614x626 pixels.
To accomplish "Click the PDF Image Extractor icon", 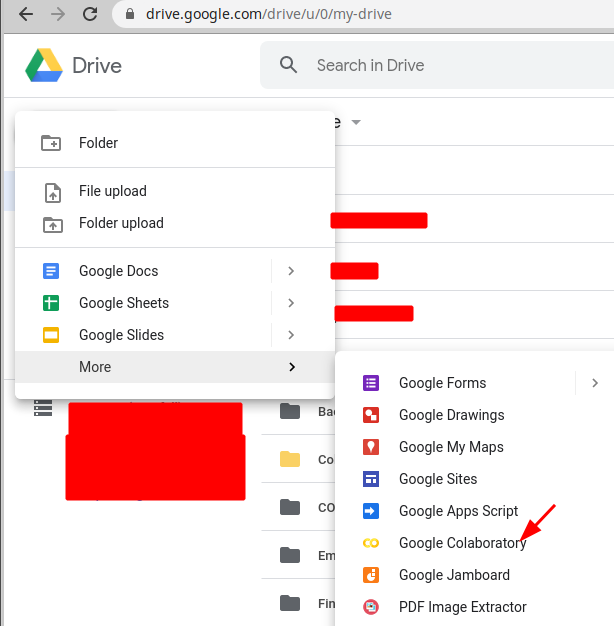I will pos(371,607).
